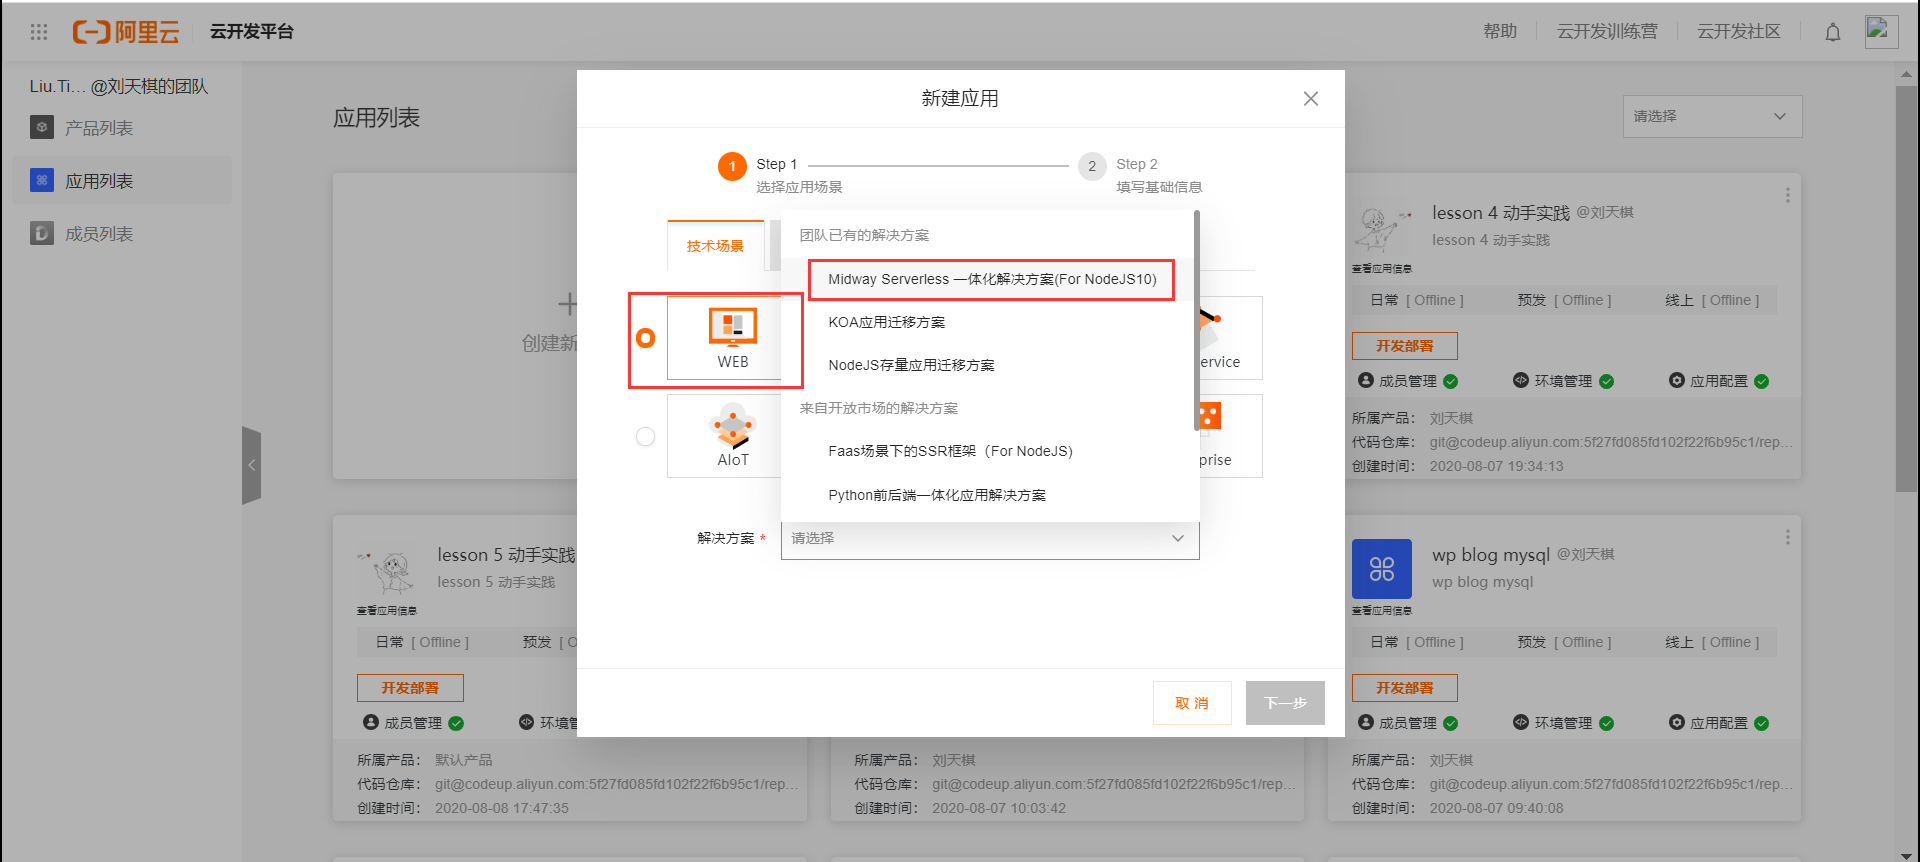Open 成员管理 on lesson 4 card
The image size is (1920, 862).
pyautogui.click(x=1408, y=381)
